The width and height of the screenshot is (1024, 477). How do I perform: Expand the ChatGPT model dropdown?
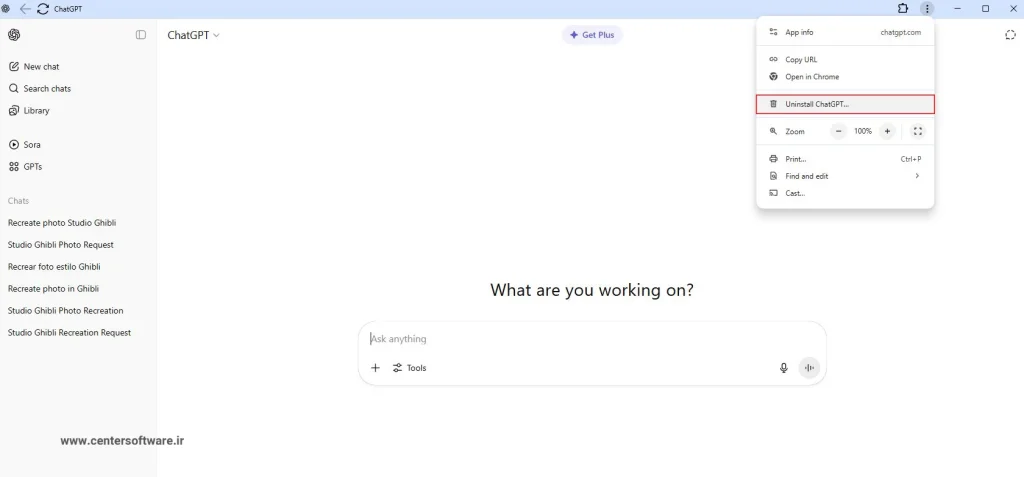tap(193, 35)
